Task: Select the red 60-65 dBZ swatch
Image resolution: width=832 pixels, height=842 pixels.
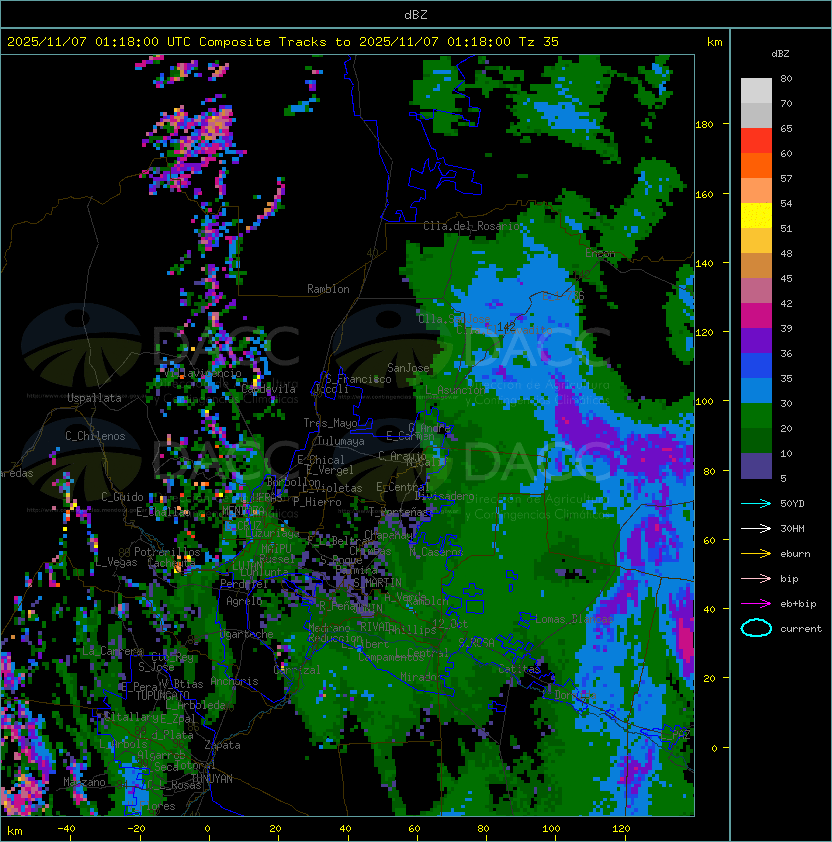Action: pyautogui.click(x=756, y=141)
